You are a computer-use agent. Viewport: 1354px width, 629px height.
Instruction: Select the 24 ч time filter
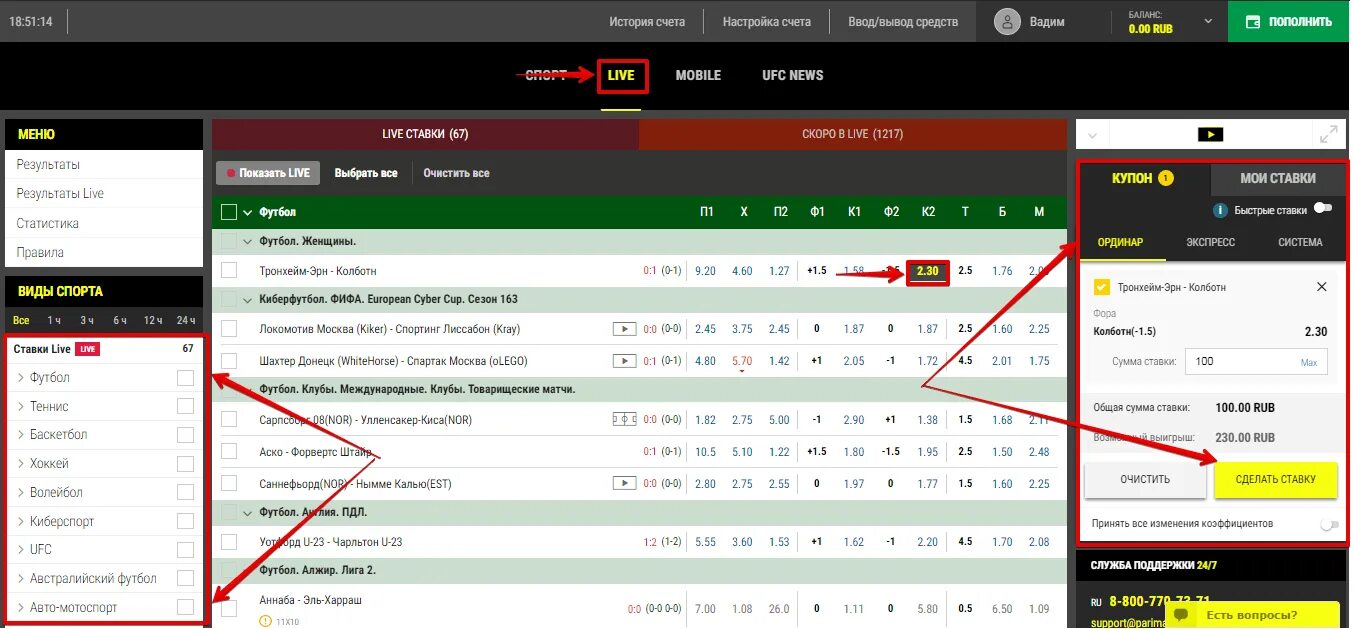tap(184, 320)
